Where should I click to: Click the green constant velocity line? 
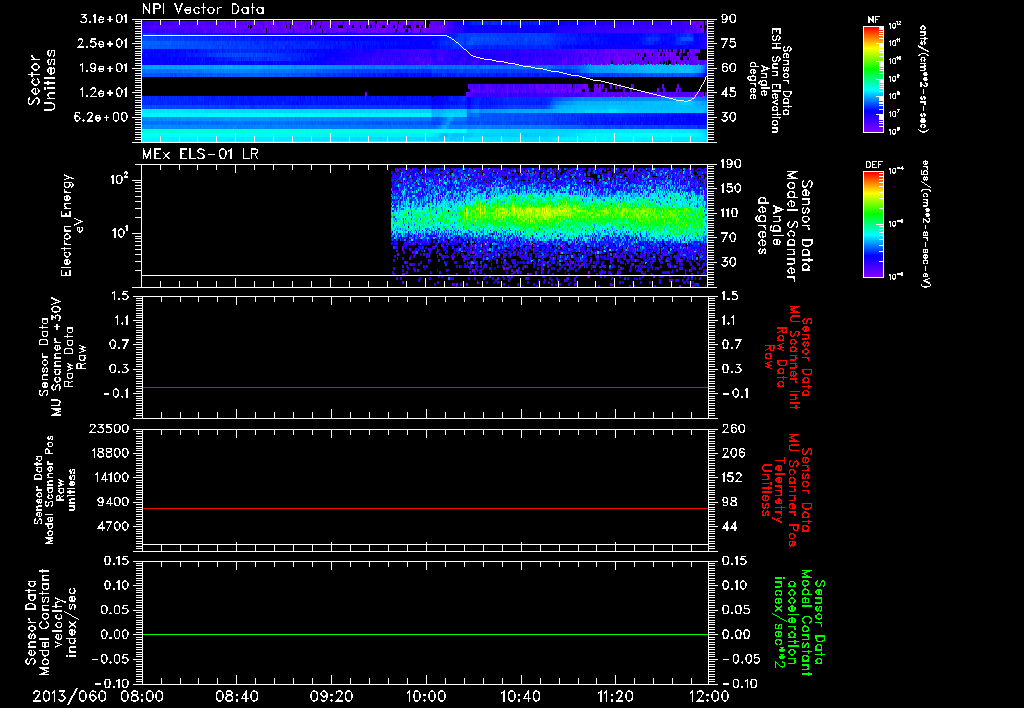click(x=425, y=634)
